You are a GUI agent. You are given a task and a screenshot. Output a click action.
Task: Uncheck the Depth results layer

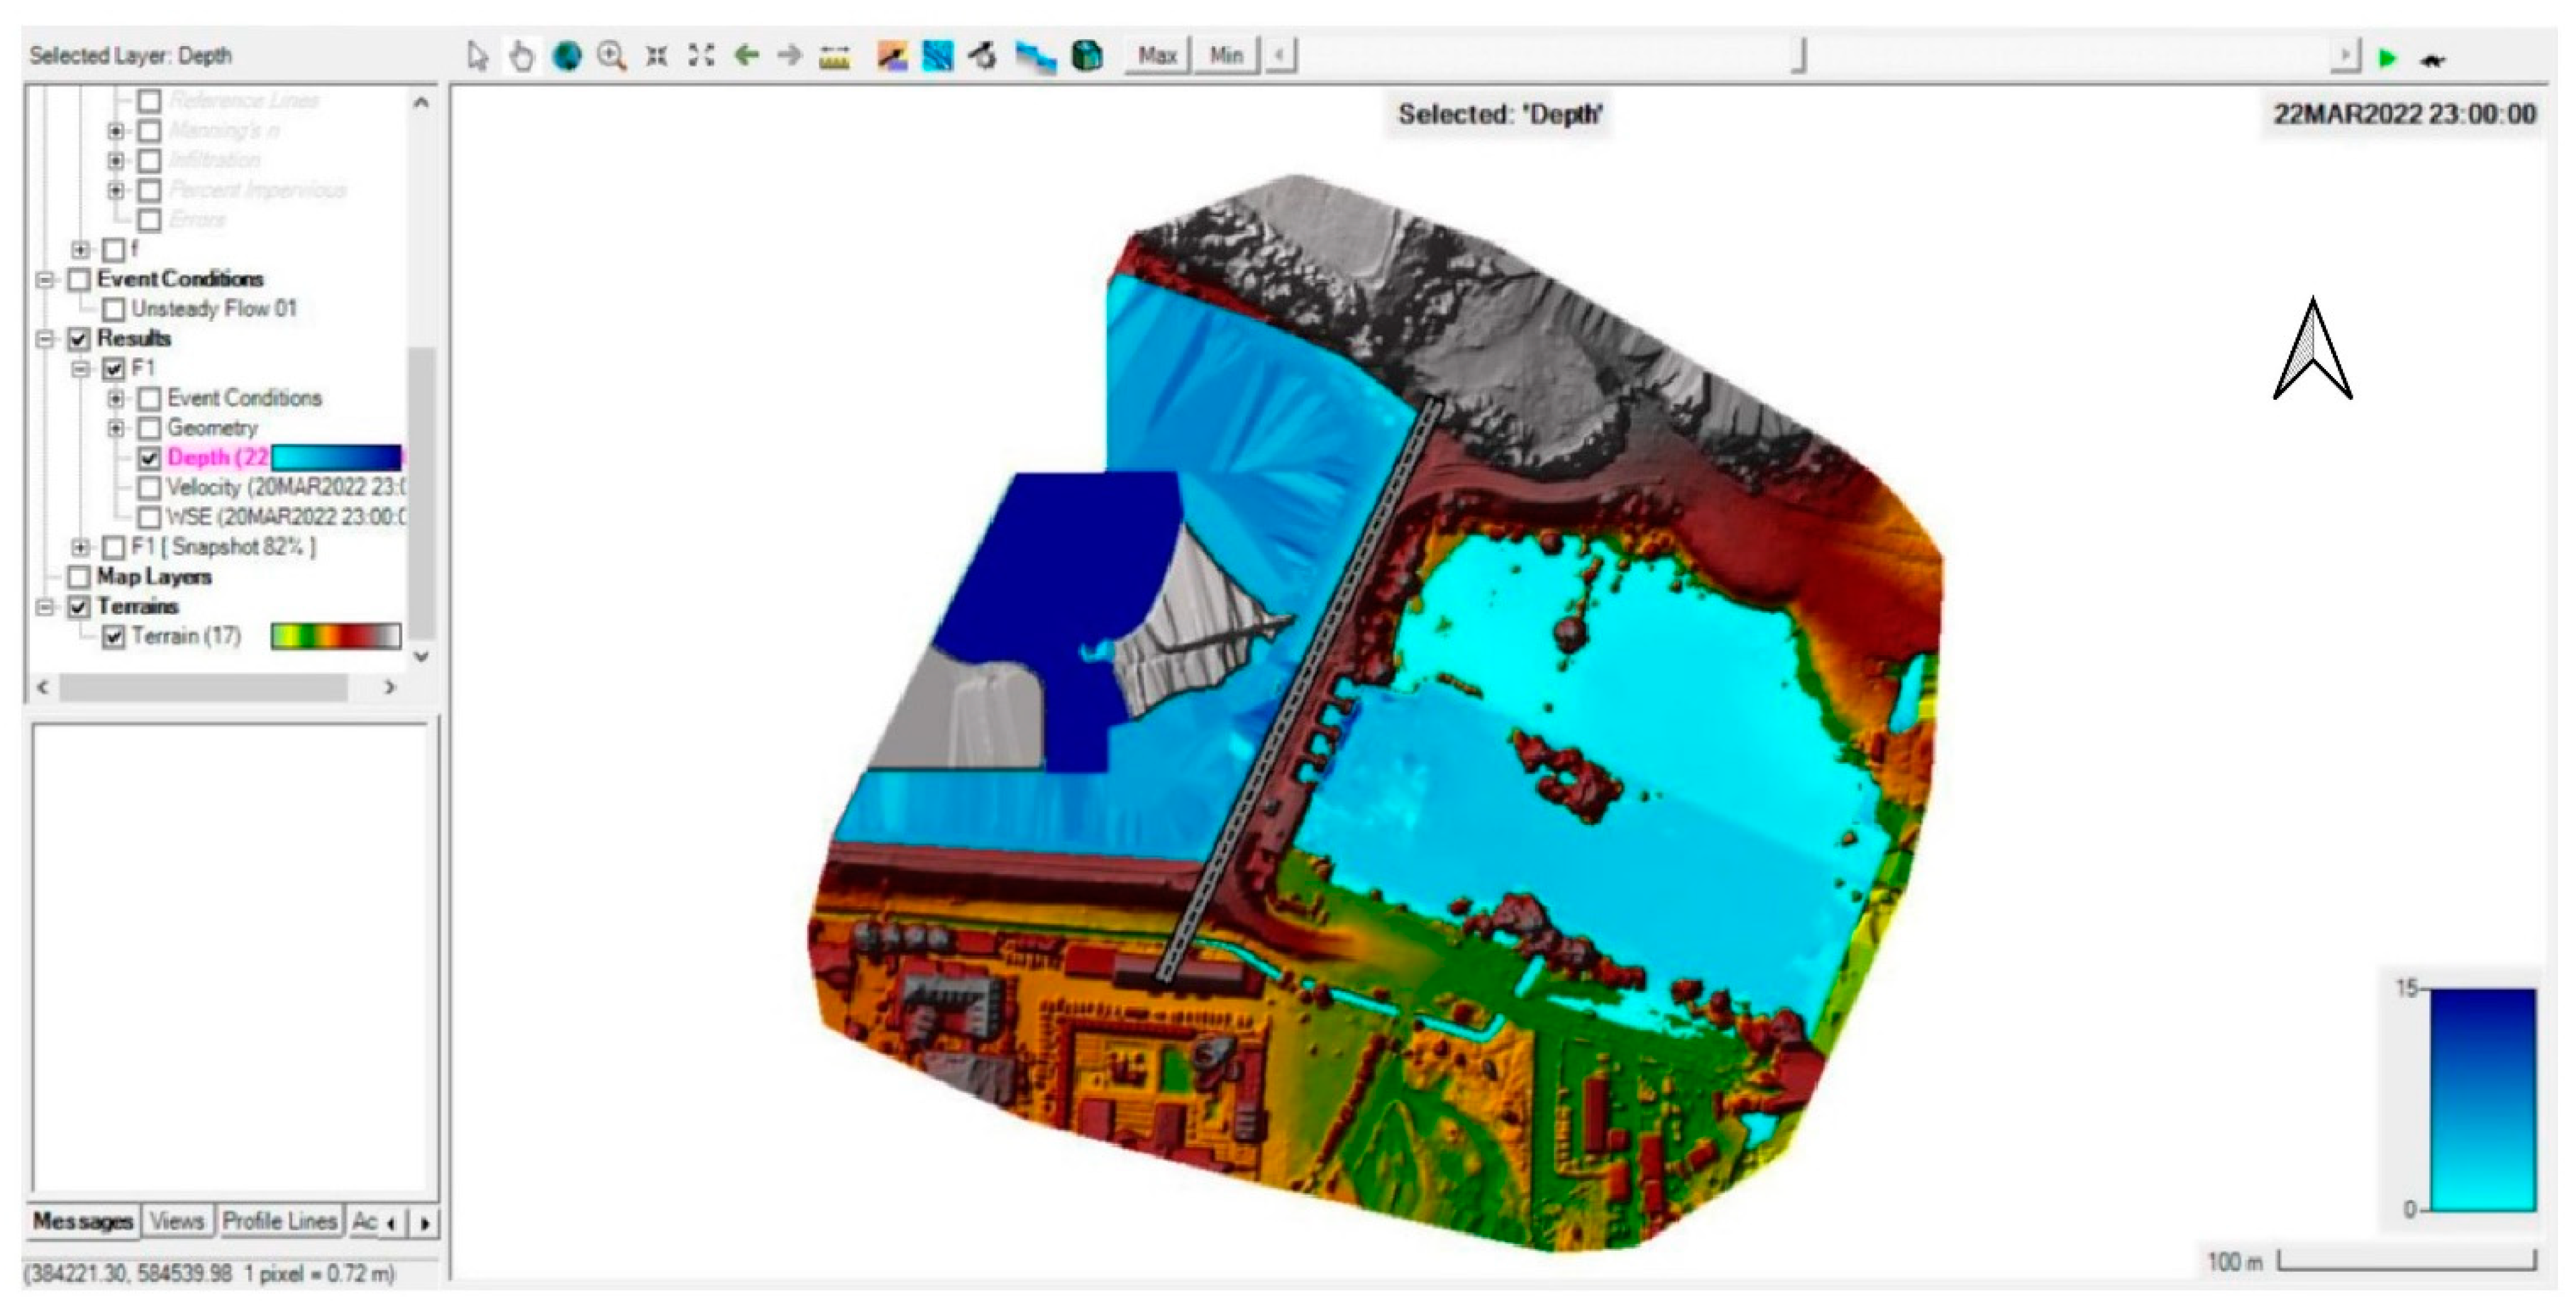149,458
